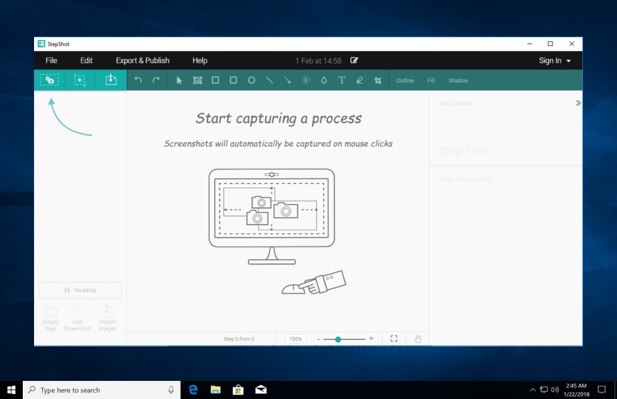Undo the last action
This screenshot has width=617, height=399.
point(138,80)
